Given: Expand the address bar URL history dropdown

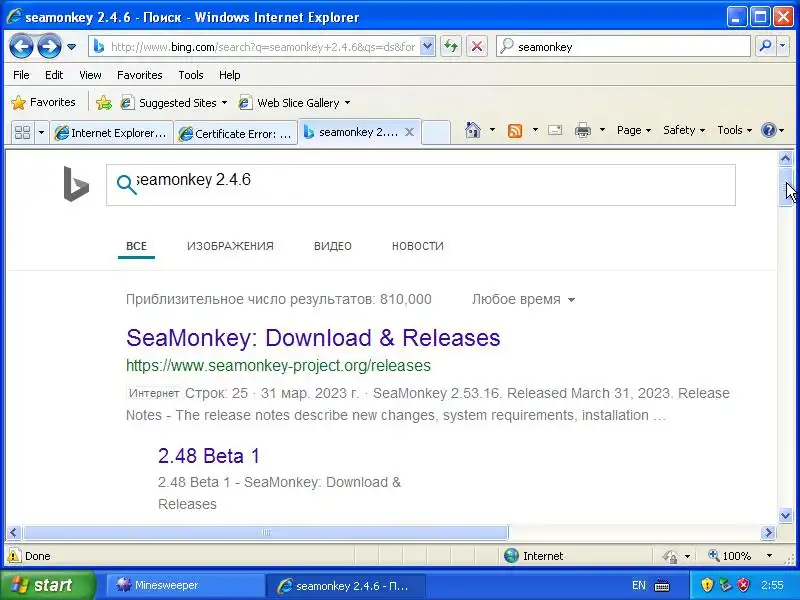Looking at the screenshot, I should (x=428, y=46).
